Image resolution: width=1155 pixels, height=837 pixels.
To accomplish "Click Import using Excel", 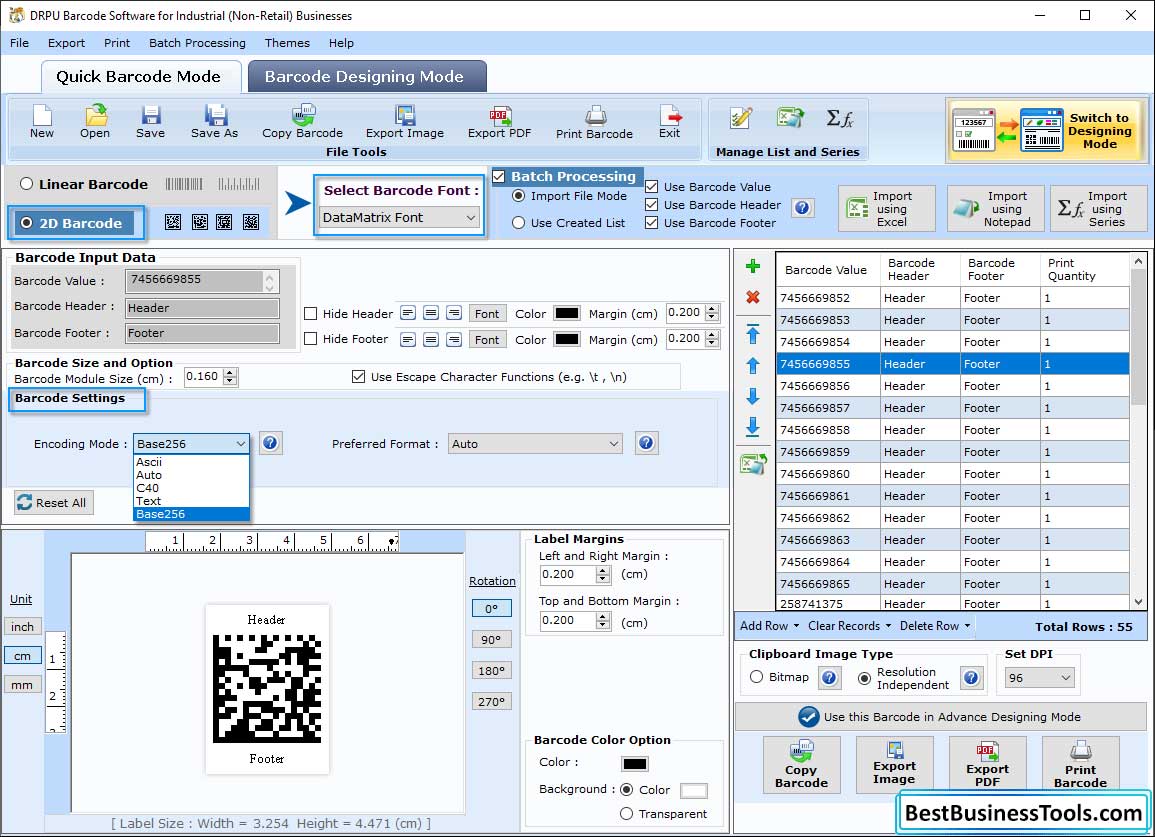I will 887,209.
